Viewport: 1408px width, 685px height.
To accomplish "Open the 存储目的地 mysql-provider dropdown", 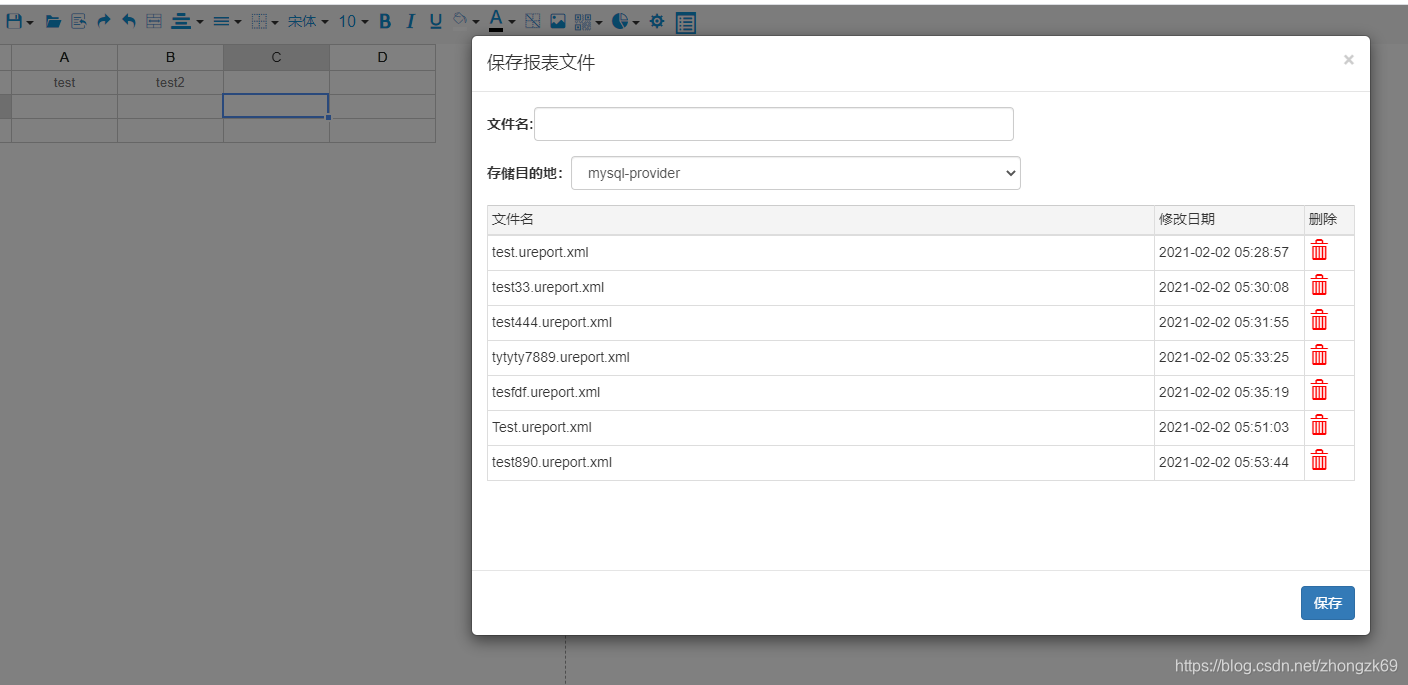I will click(x=796, y=173).
